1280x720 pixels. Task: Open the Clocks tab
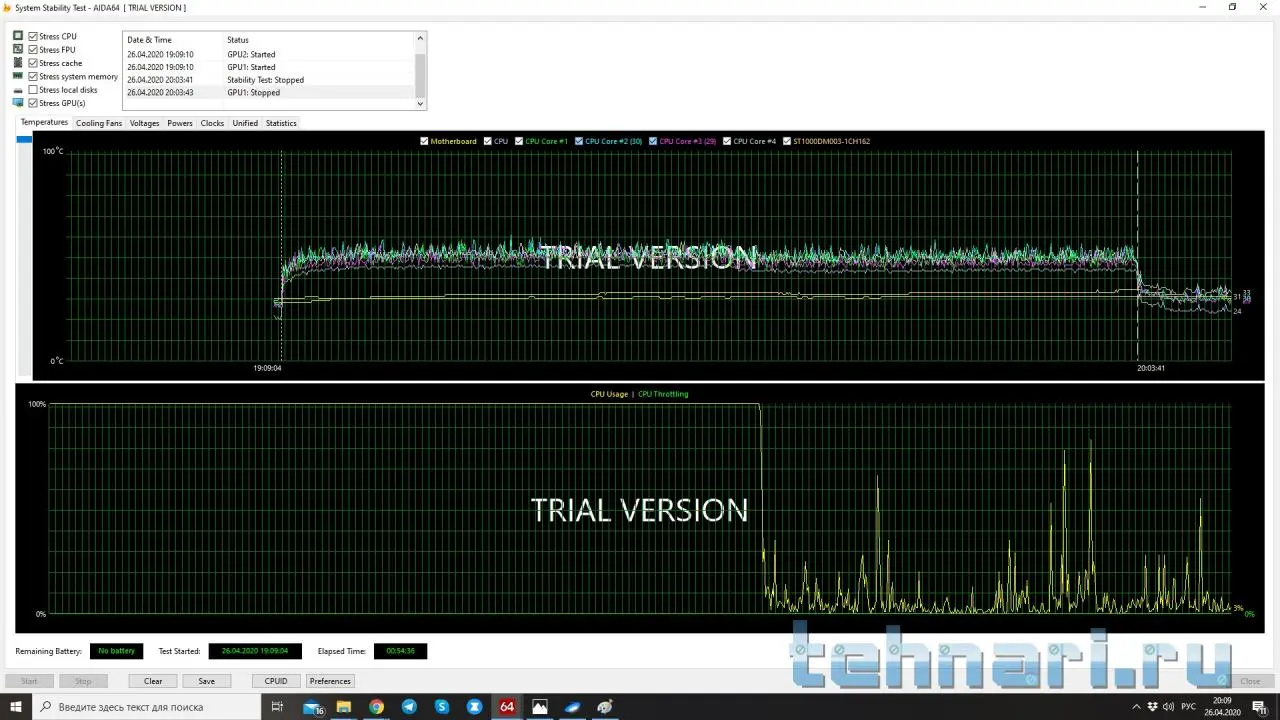[x=212, y=123]
